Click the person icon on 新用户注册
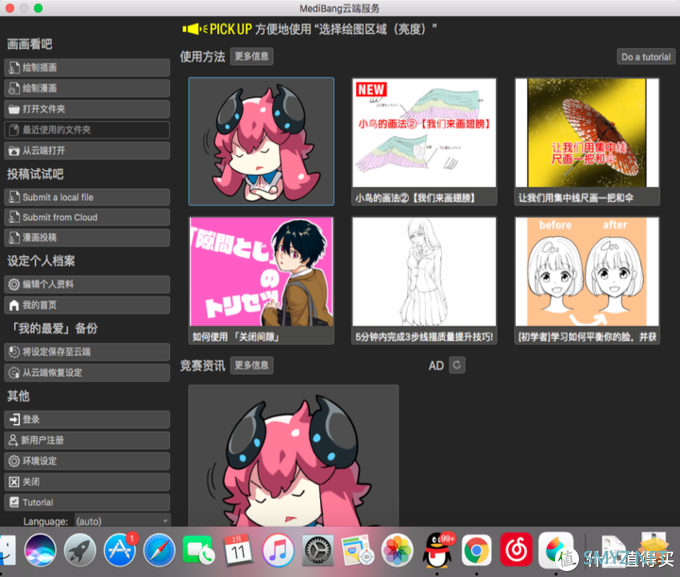The image size is (680, 577). (x=13, y=440)
